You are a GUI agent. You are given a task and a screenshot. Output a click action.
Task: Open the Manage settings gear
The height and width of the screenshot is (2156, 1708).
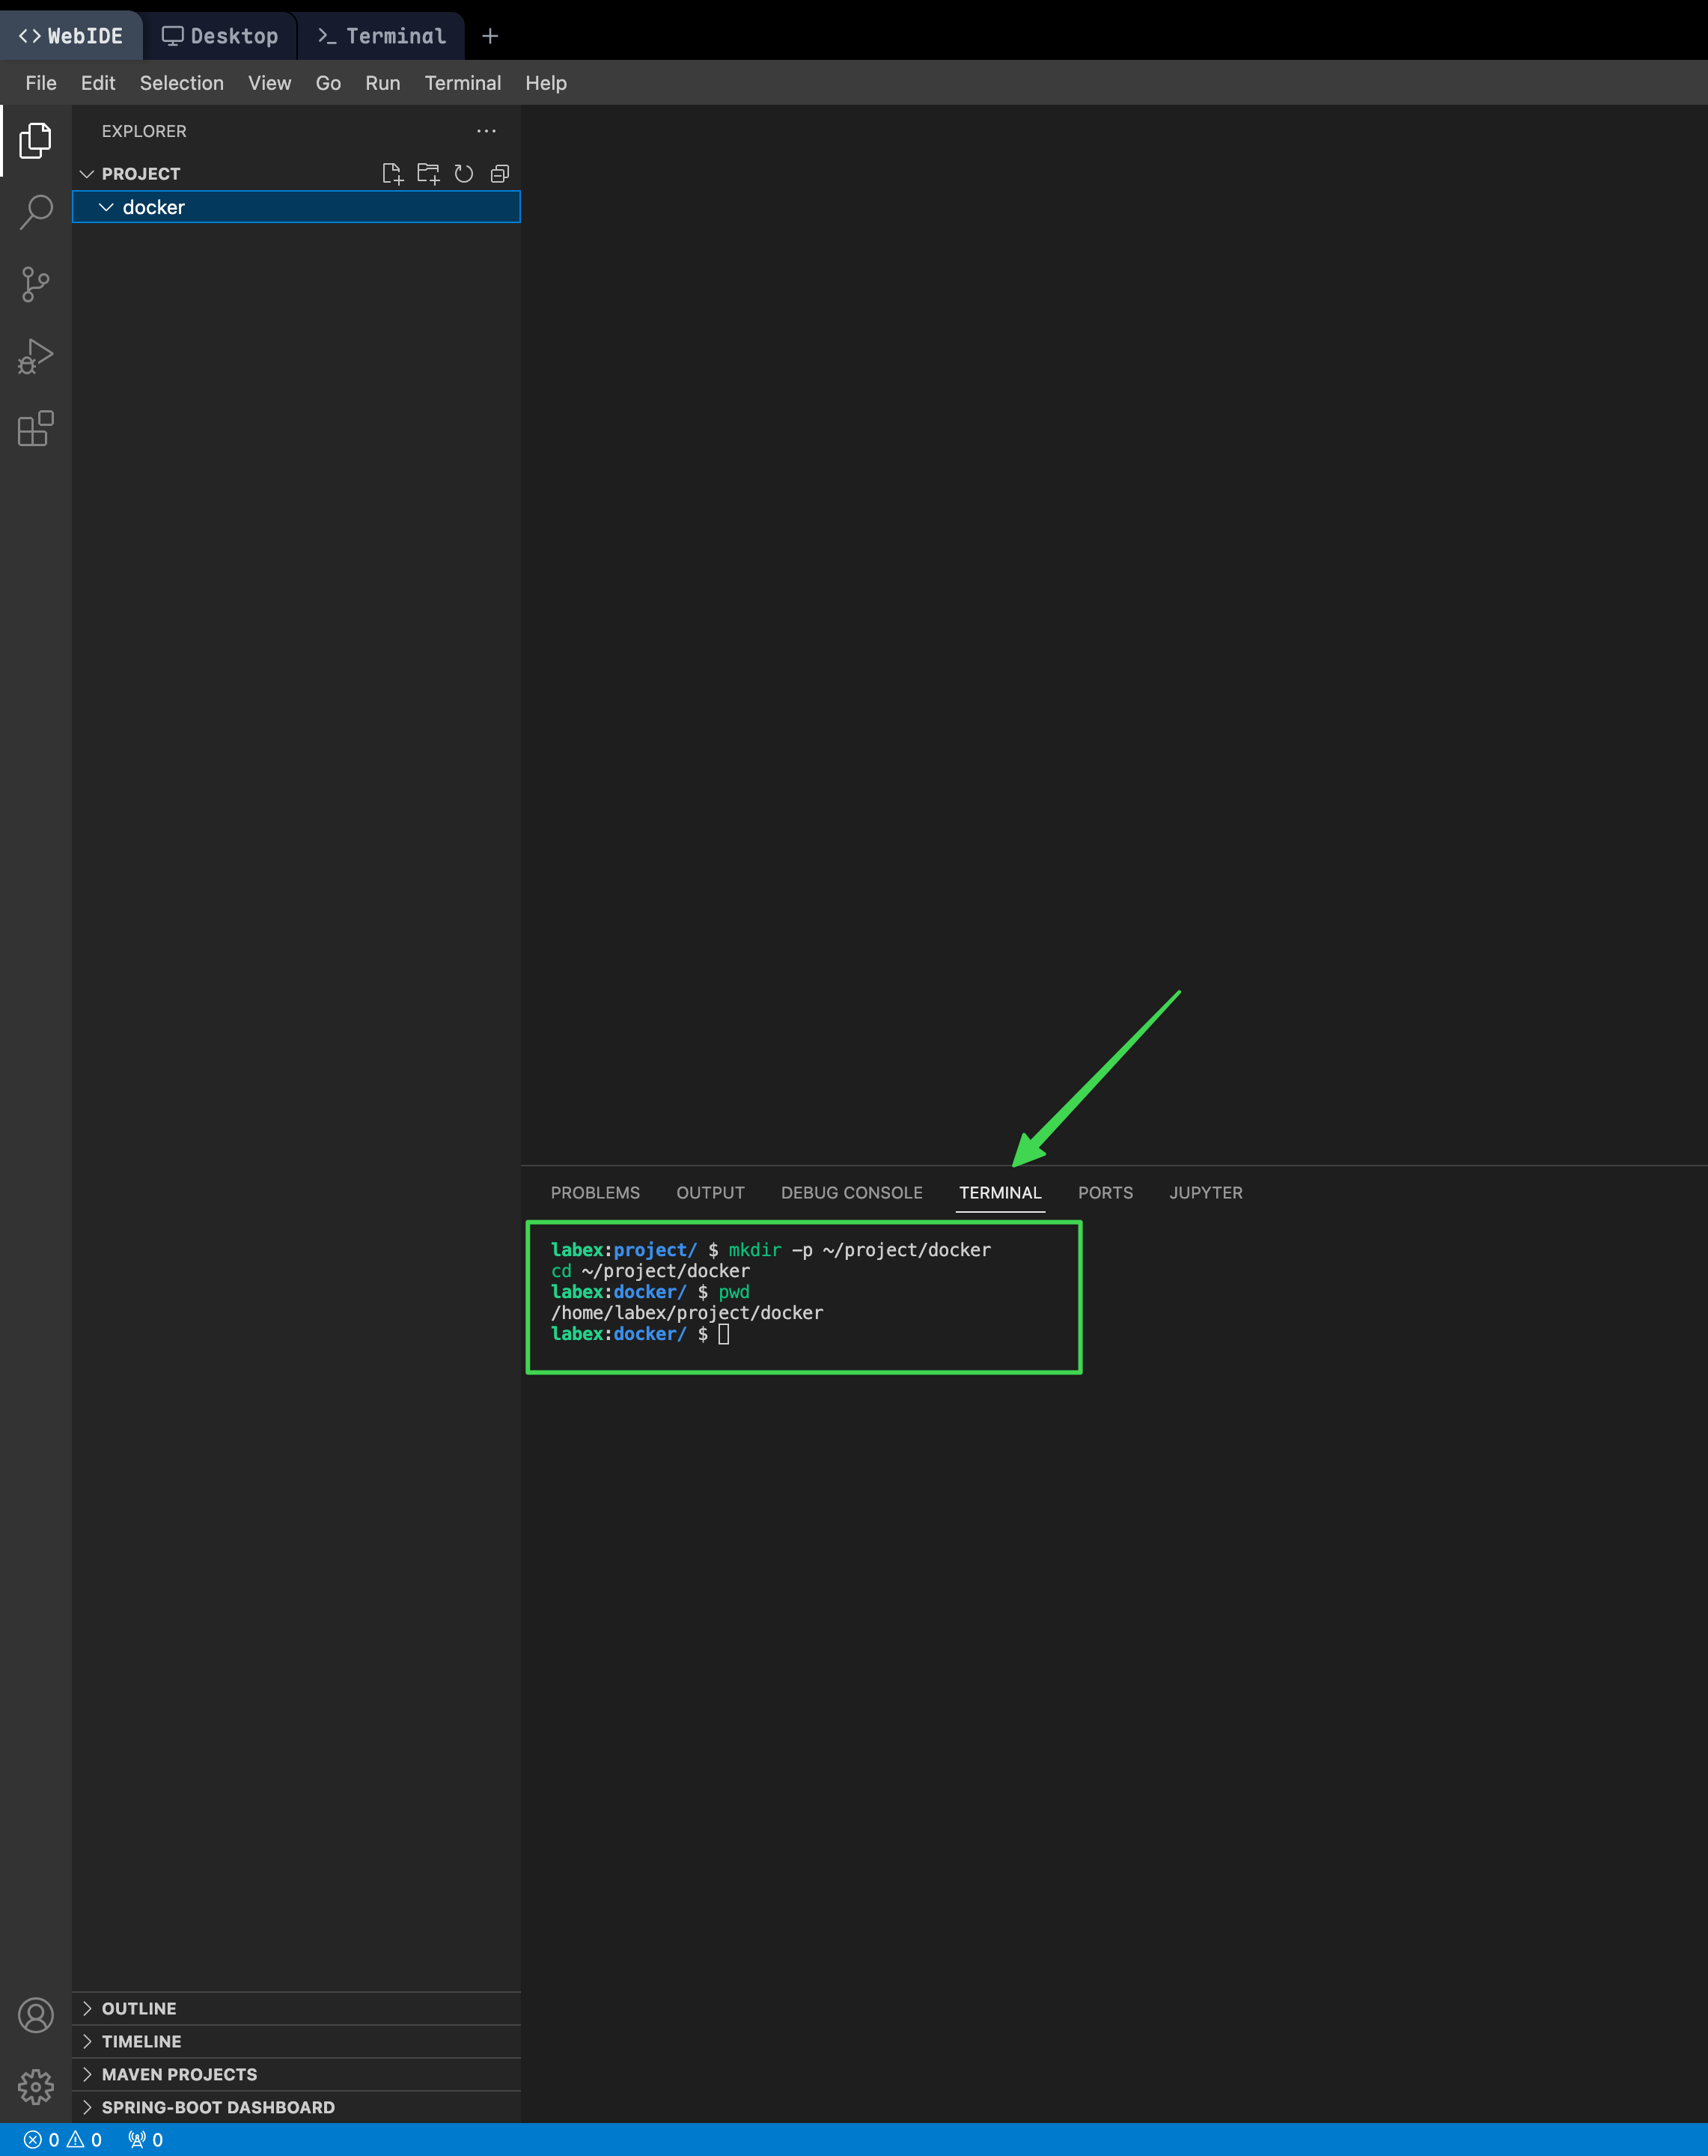tap(36, 2087)
